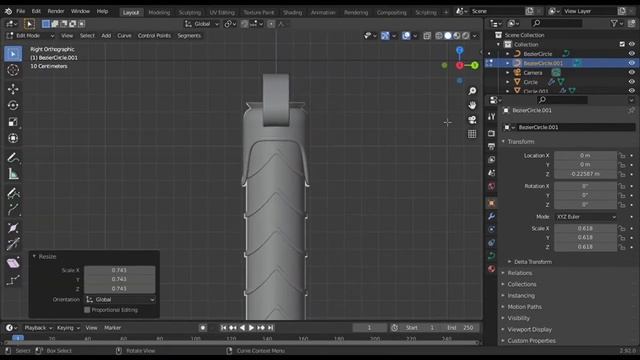The height and width of the screenshot is (360, 640).
Task: Select the Measure tool
Action: (x=13, y=174)
